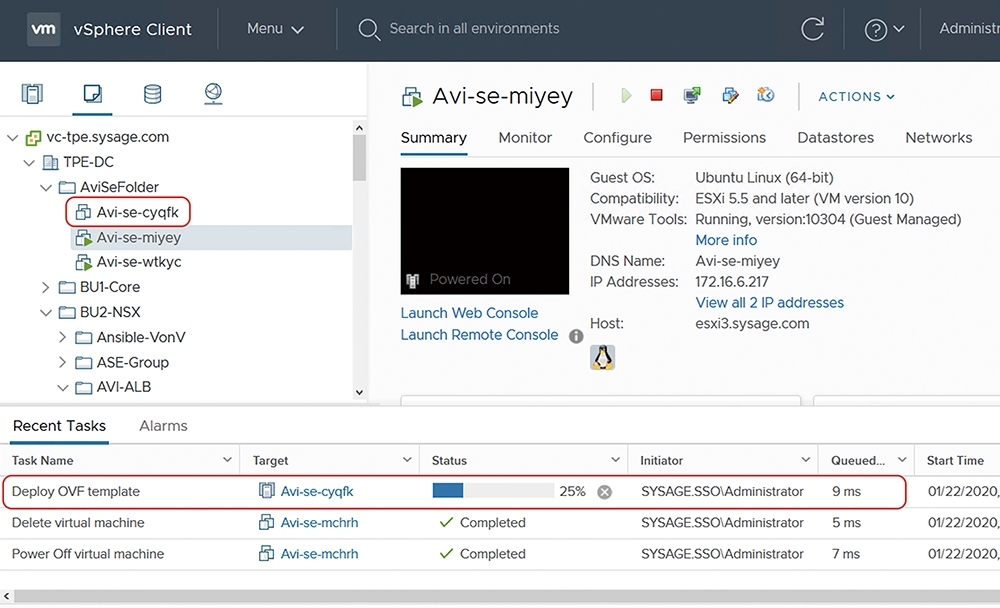This screenshot has height=608, width=1000.
Task: Open the Target column filter dropdown
Action: click(407, 460)
